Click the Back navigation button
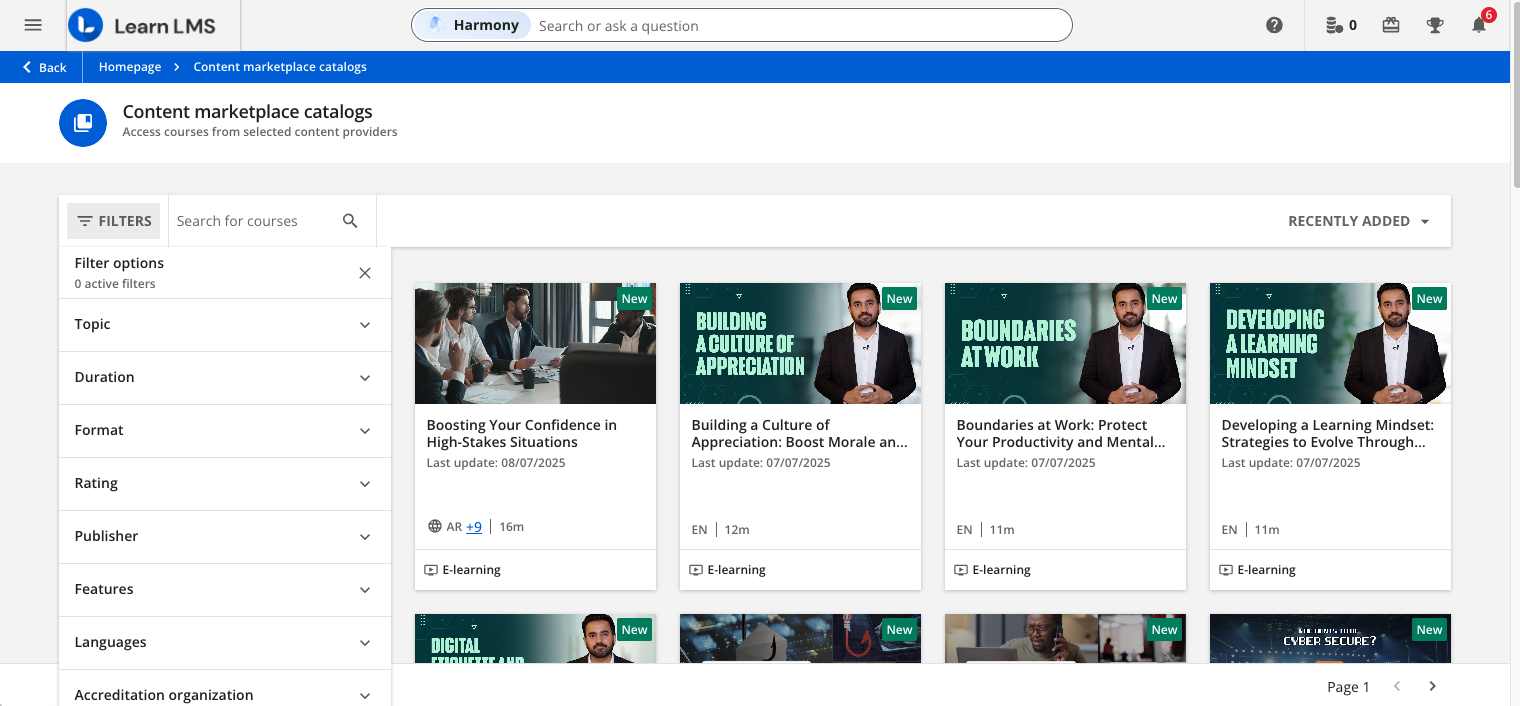 click(43, 66)
